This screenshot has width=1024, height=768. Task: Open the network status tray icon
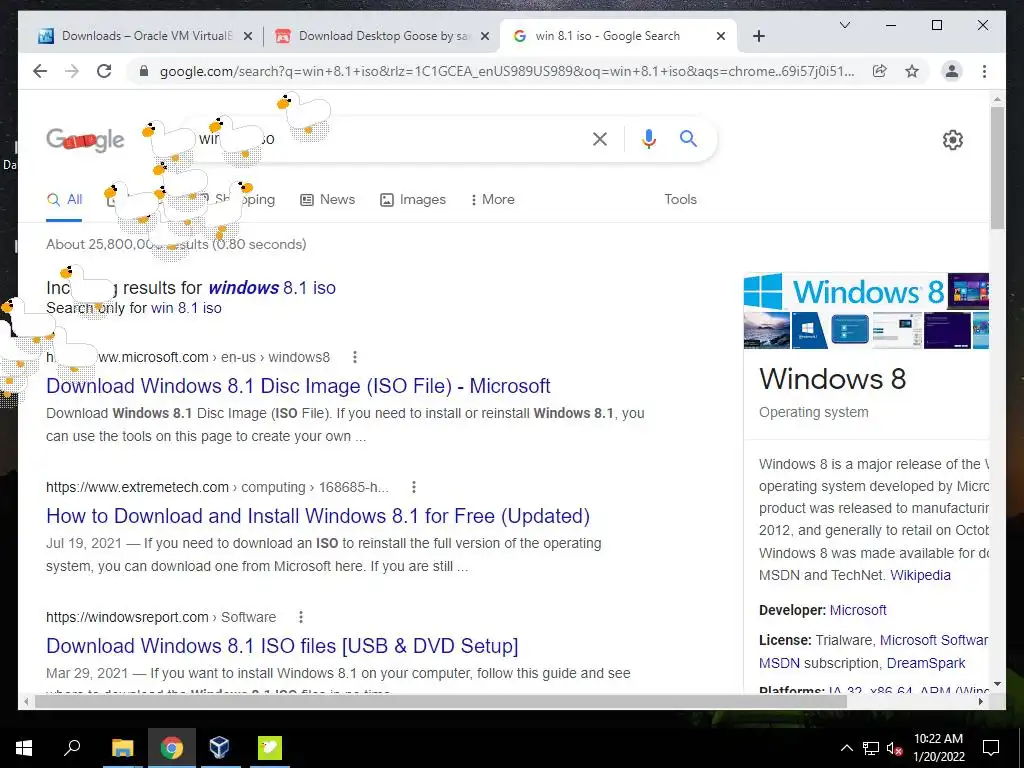[871, 748]
